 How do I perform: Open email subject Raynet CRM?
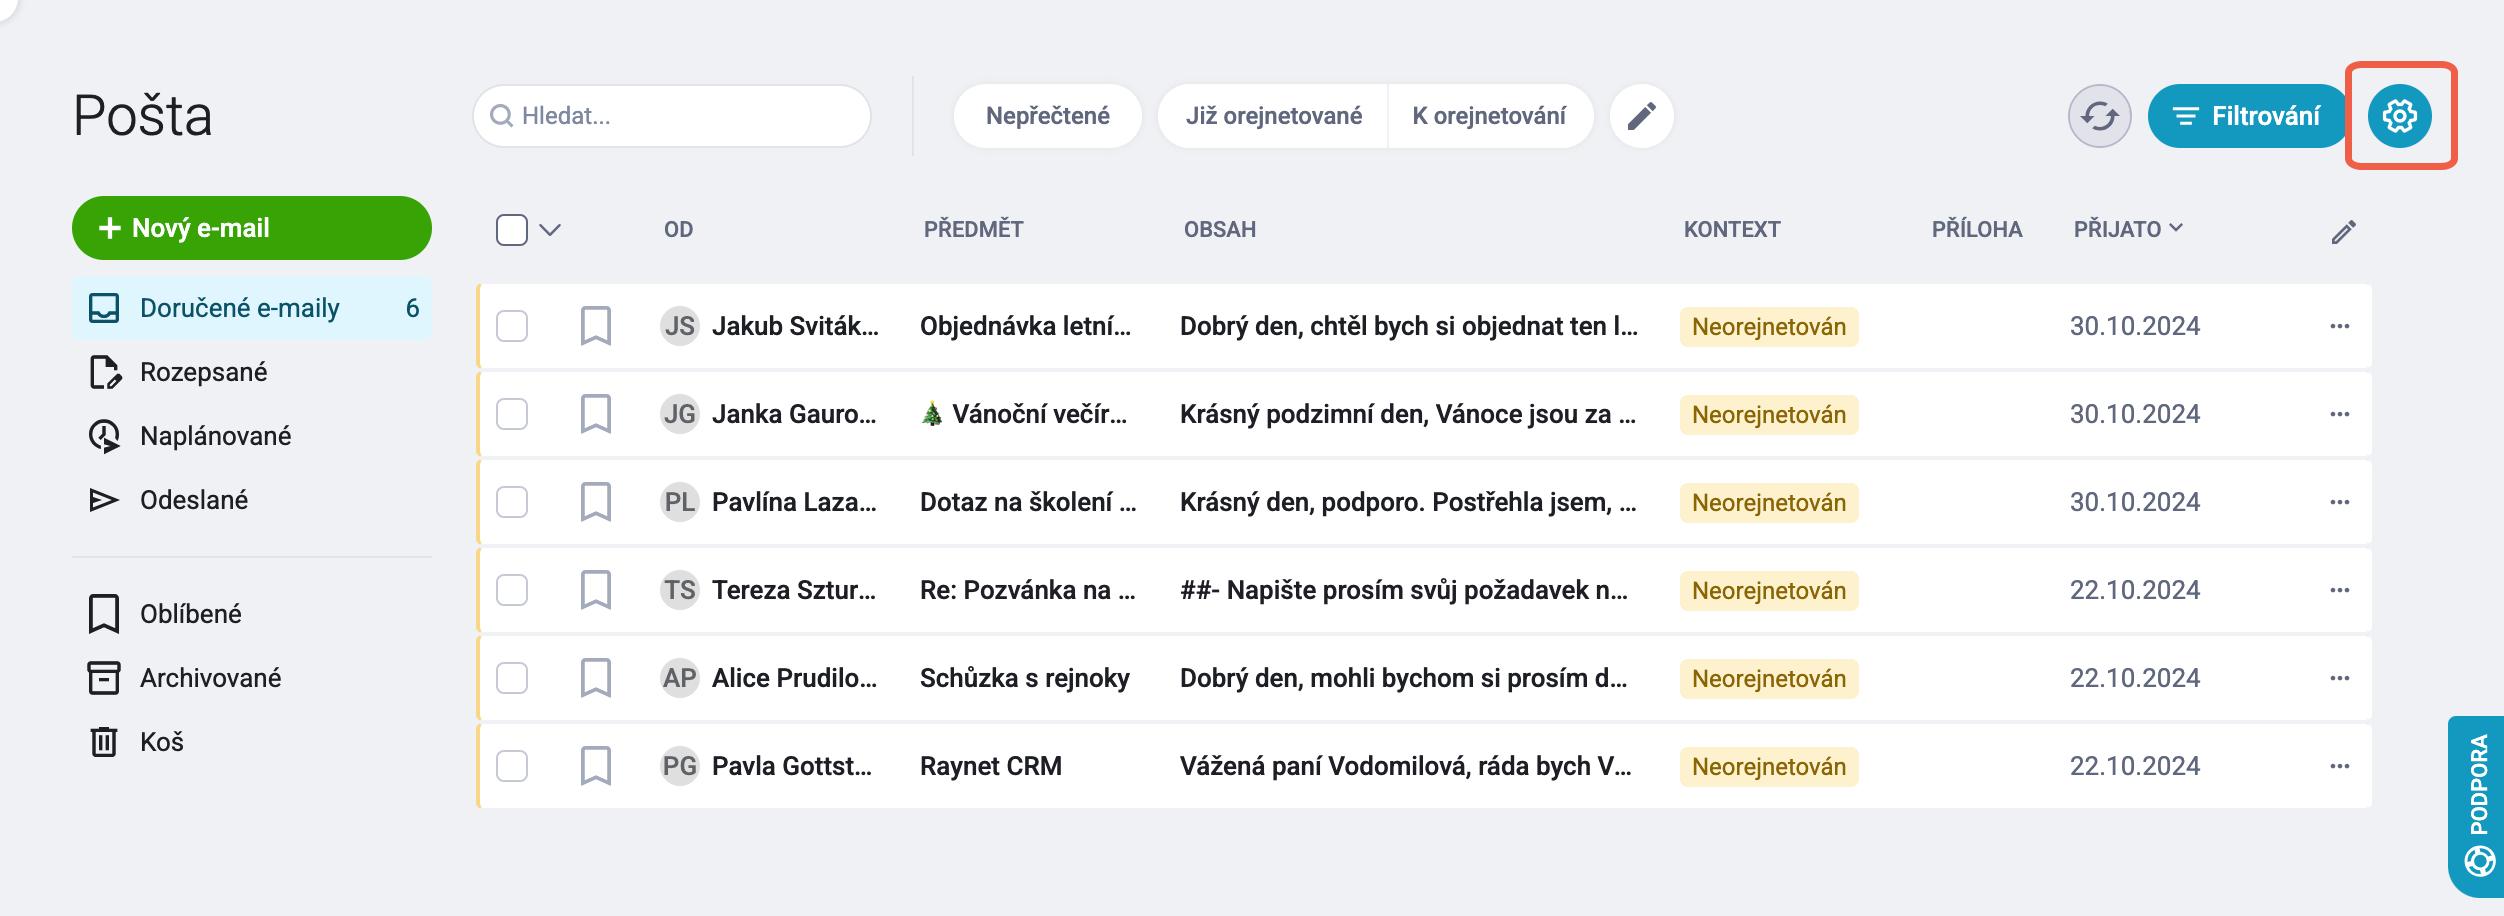click(991, 766)
